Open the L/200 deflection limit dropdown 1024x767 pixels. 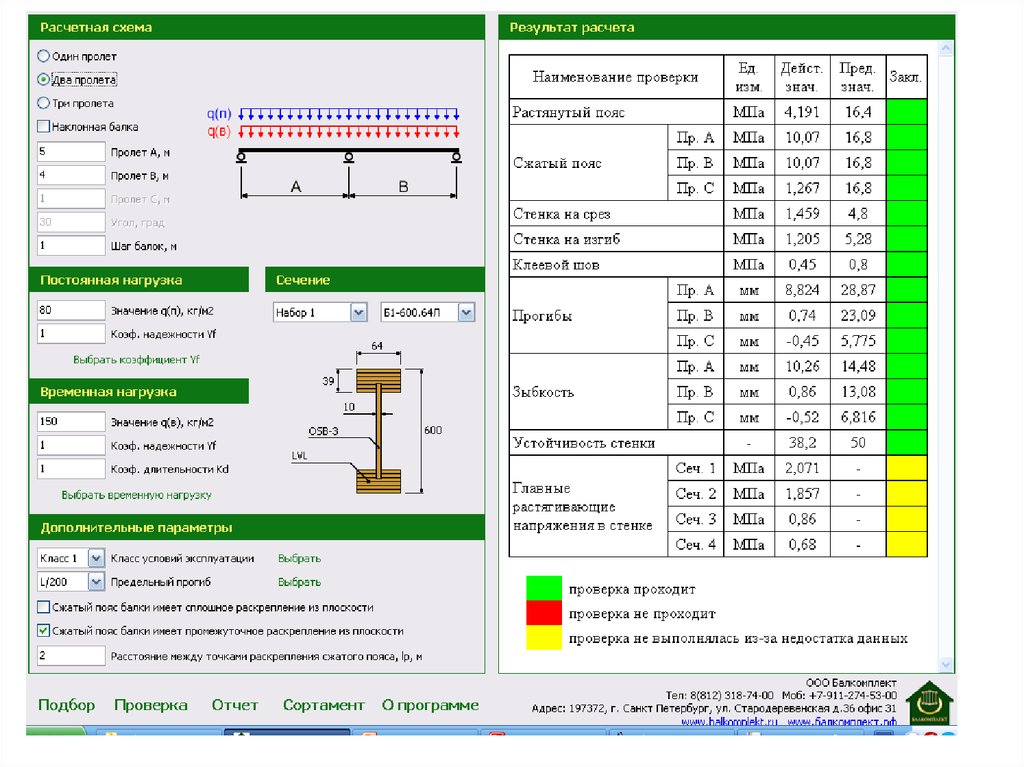[x=96, y=582]
